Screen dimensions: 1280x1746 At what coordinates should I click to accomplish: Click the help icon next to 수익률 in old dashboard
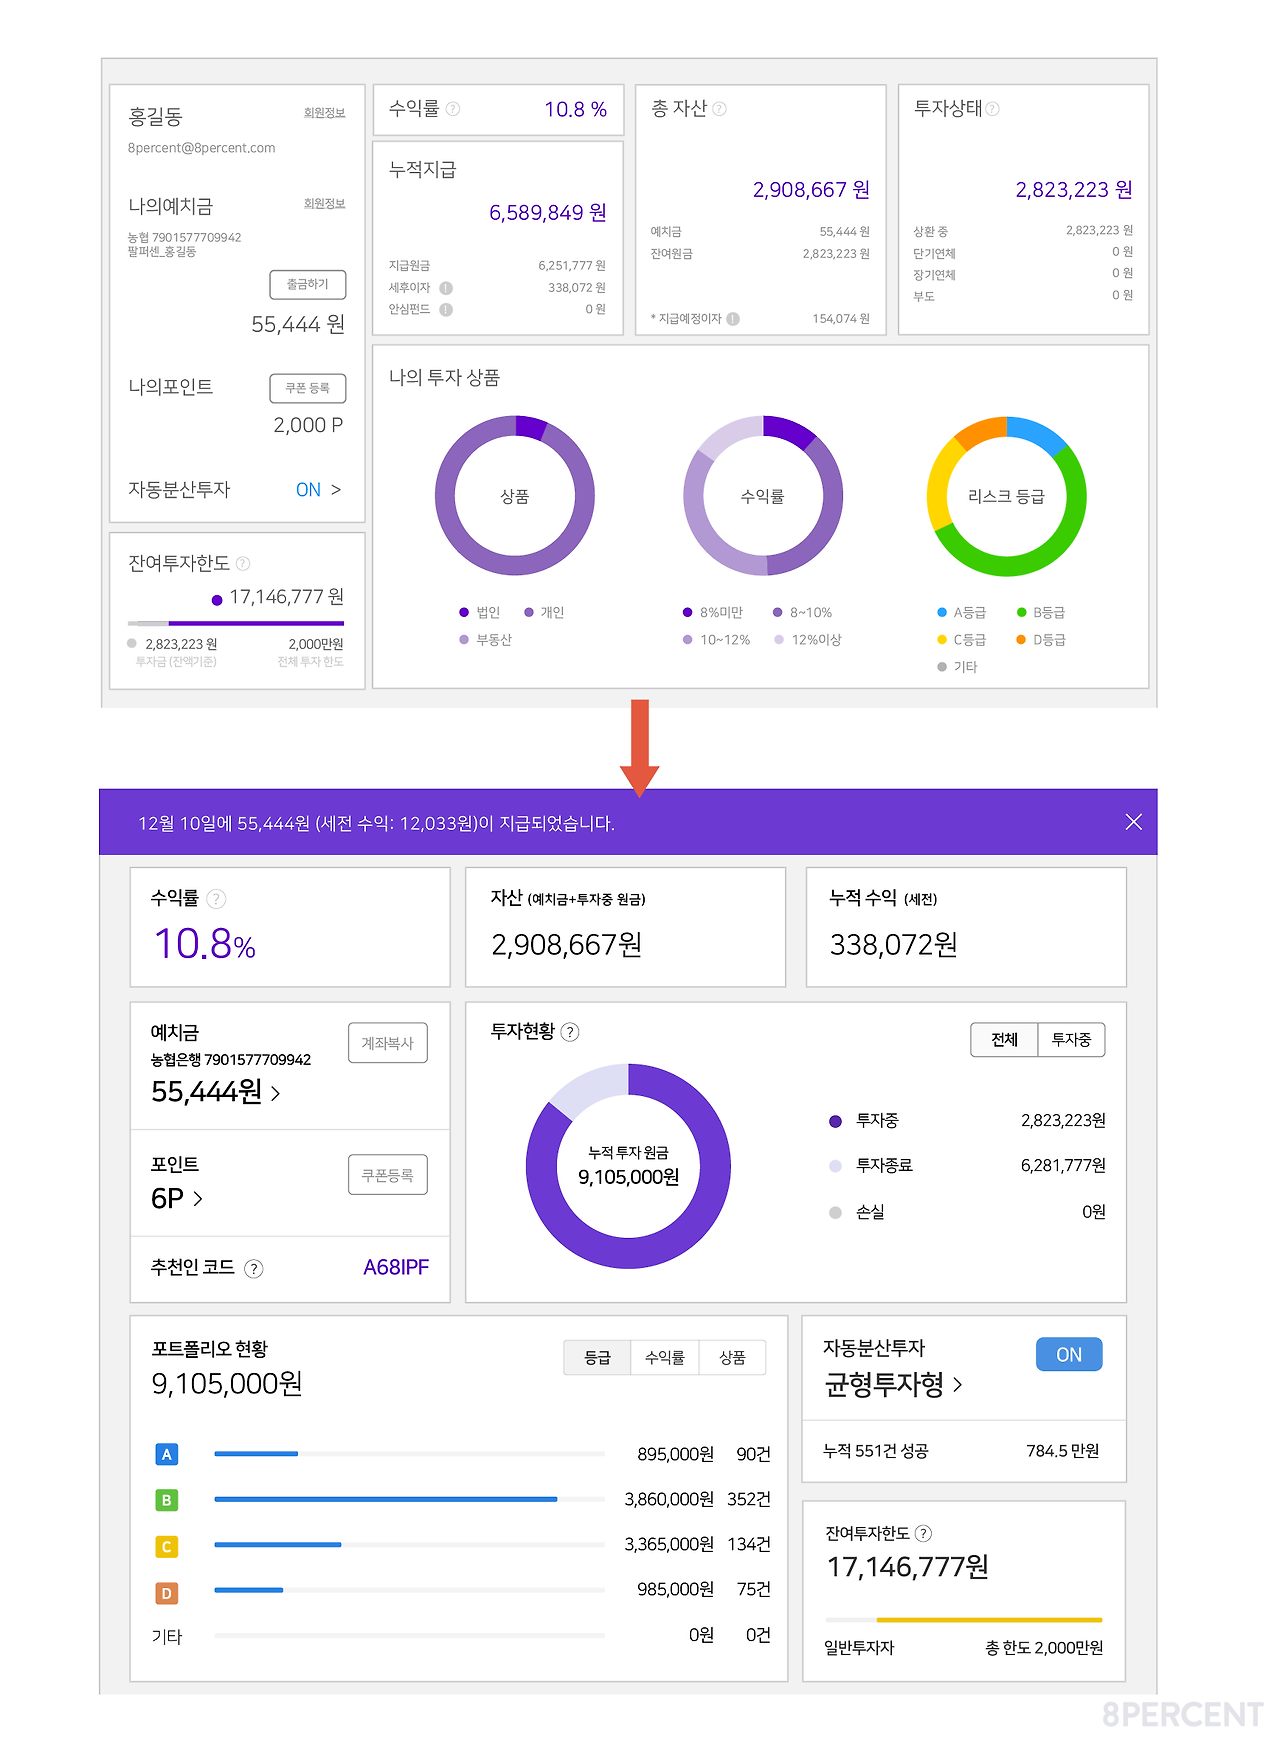pos(453,109)
